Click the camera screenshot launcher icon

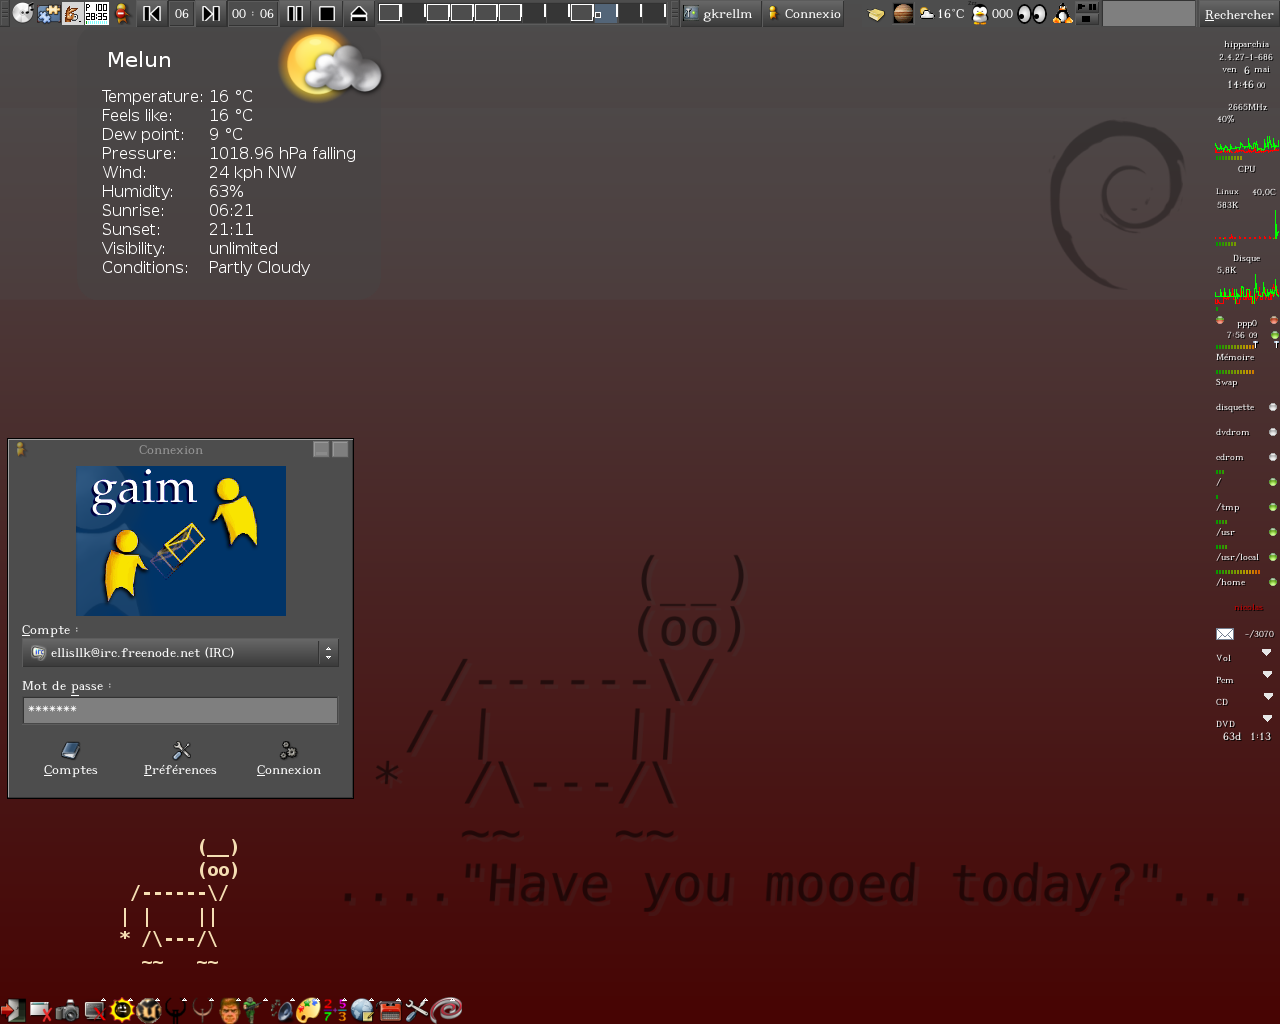click(x=67, y=1010)
